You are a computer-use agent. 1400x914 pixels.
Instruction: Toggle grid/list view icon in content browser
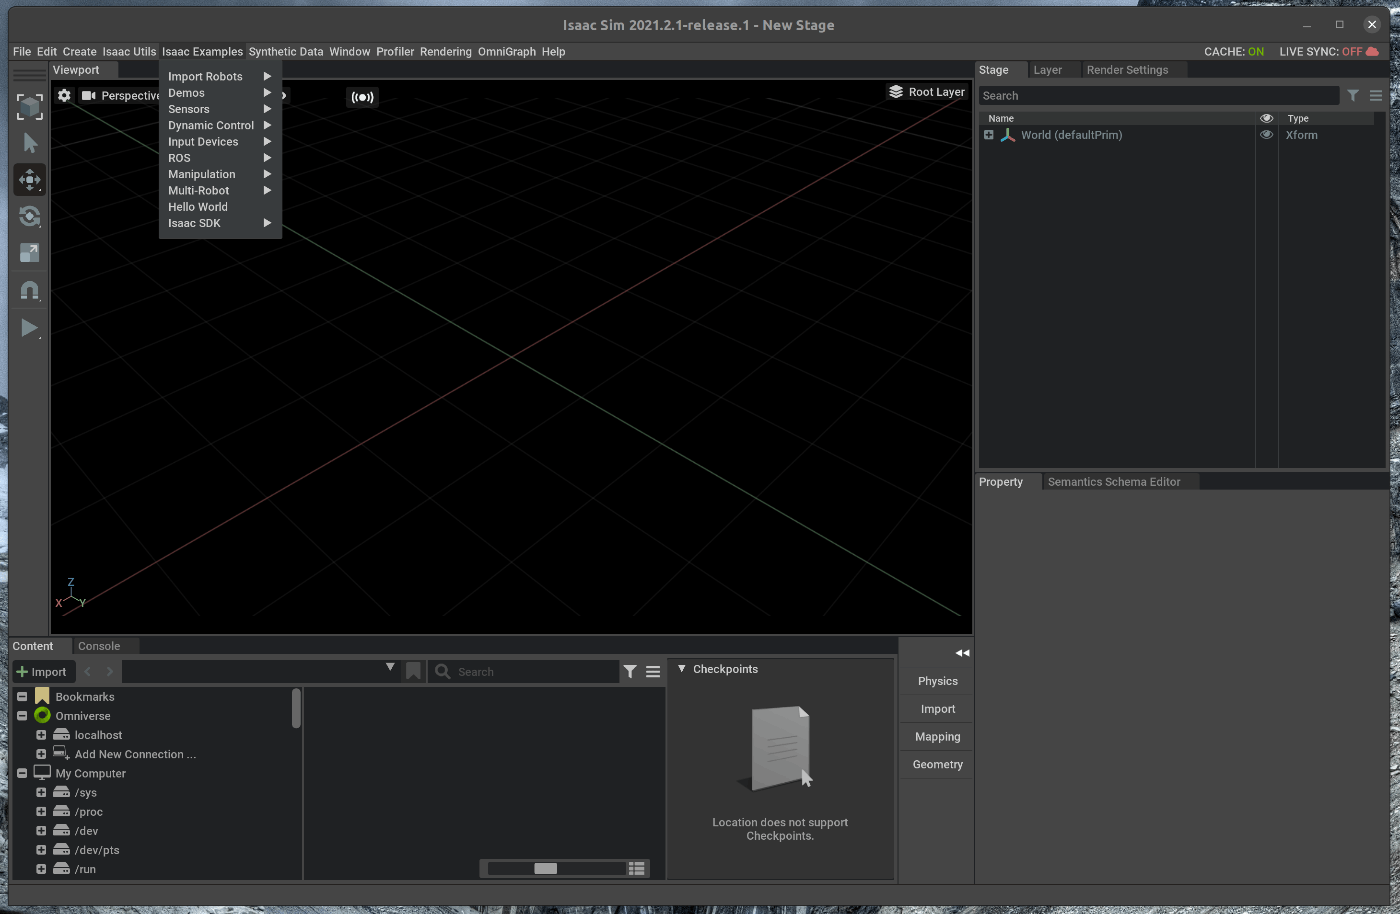pos(637,868)
